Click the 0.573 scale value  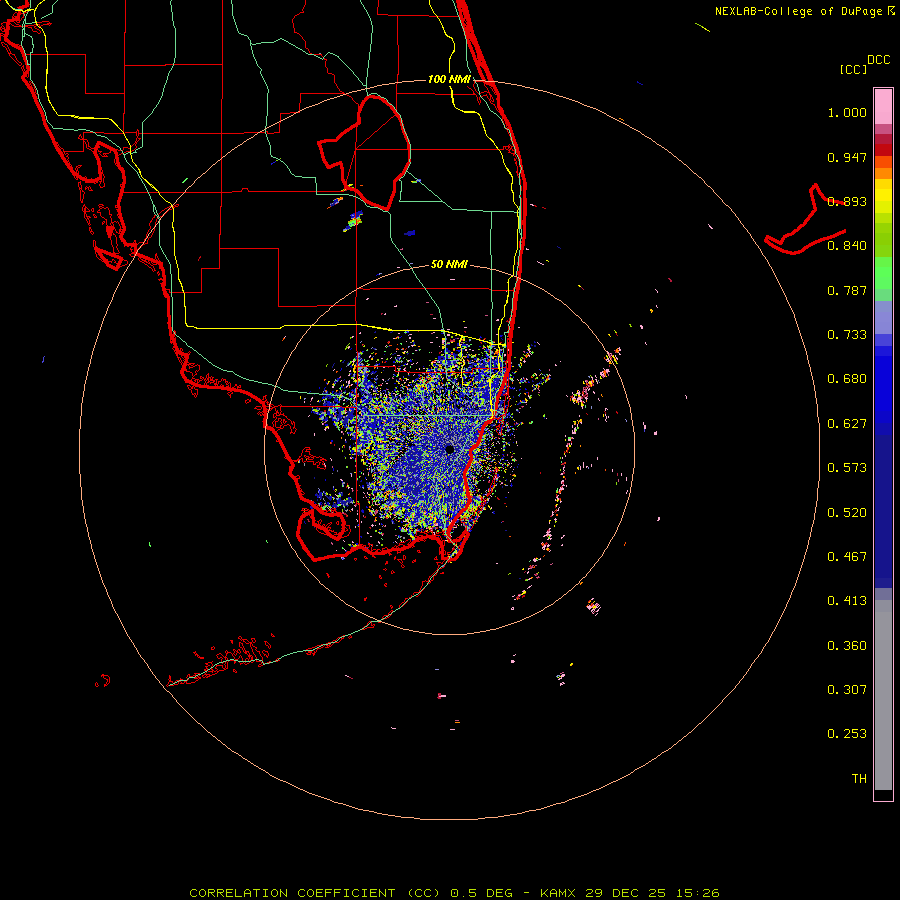click(x=847, y=468)
